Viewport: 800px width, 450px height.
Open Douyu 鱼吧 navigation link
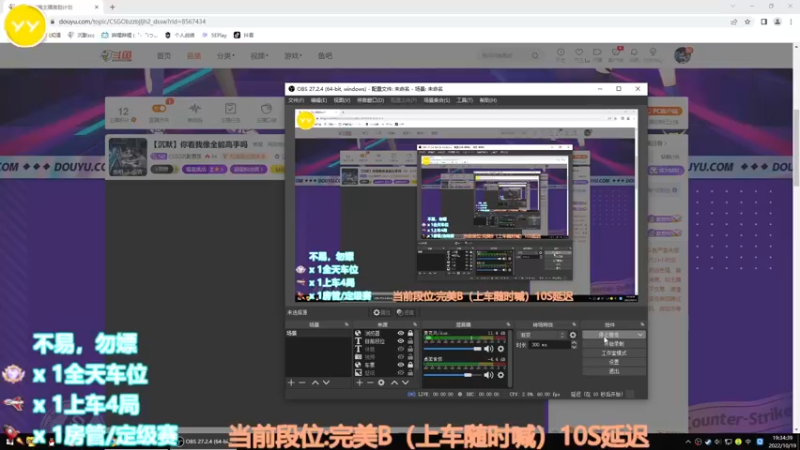tap(325, 56)
